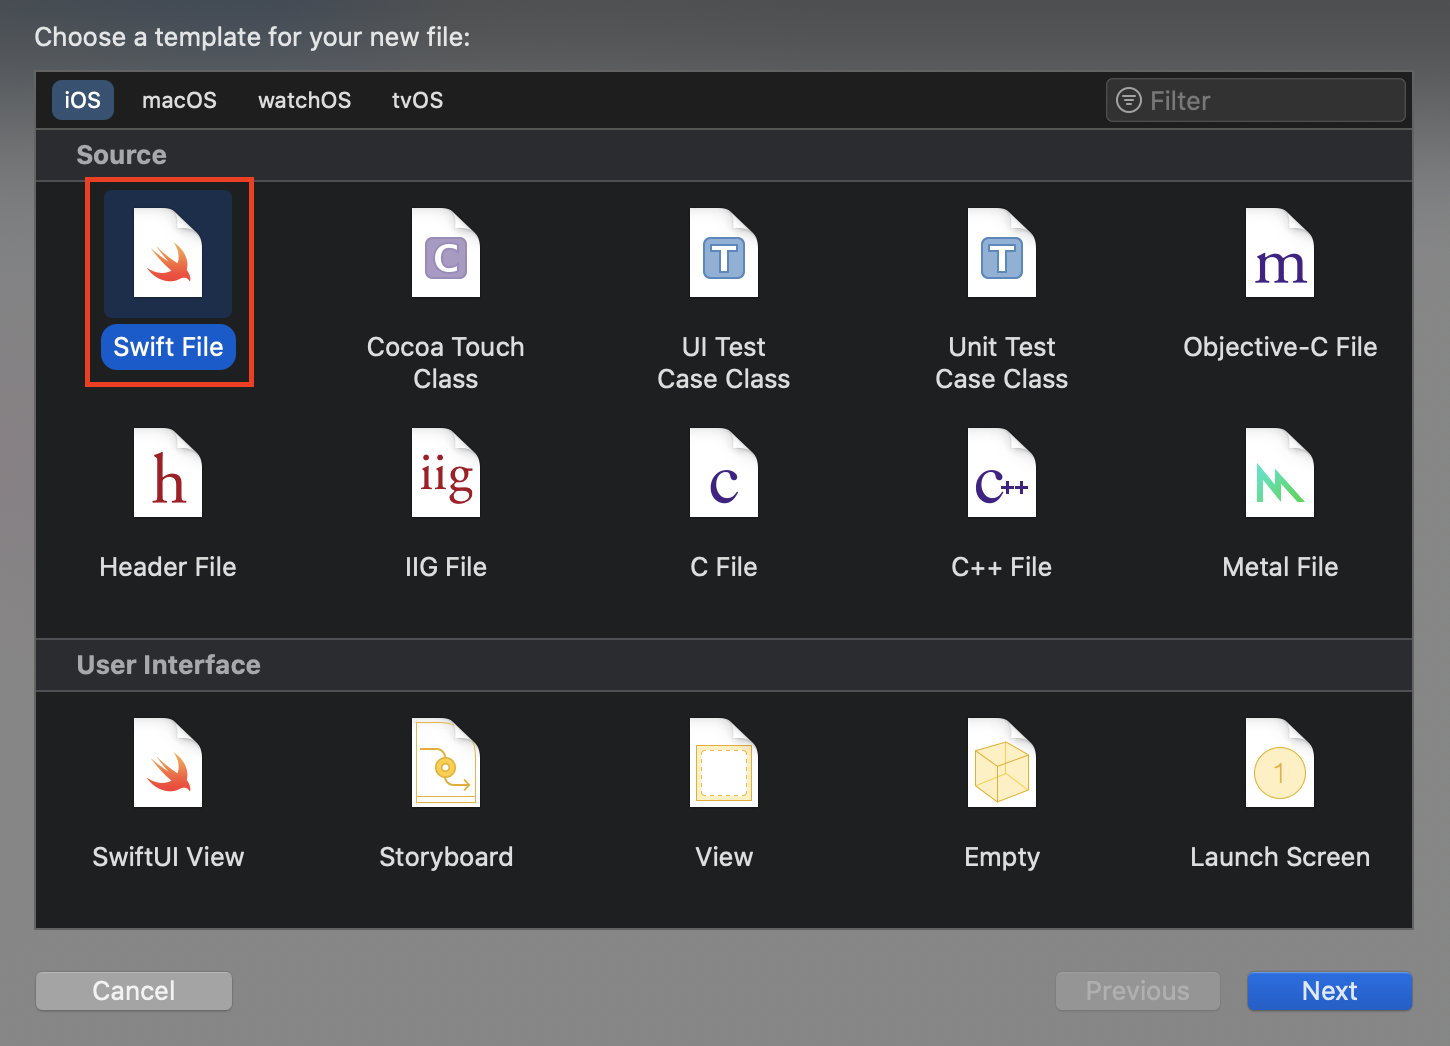Choose the C File template icon
Image resolution: width=1450 pixels, height=1046 pixels.
pos(724,473)
